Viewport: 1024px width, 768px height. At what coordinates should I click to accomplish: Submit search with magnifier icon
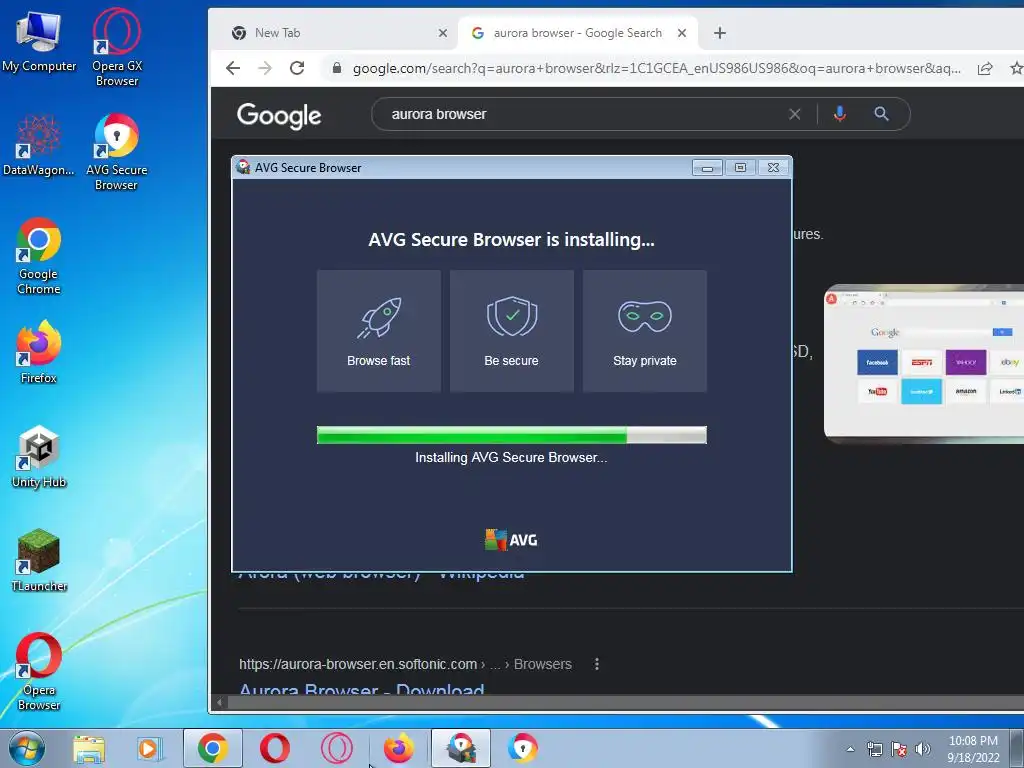(x=881, y=114)
